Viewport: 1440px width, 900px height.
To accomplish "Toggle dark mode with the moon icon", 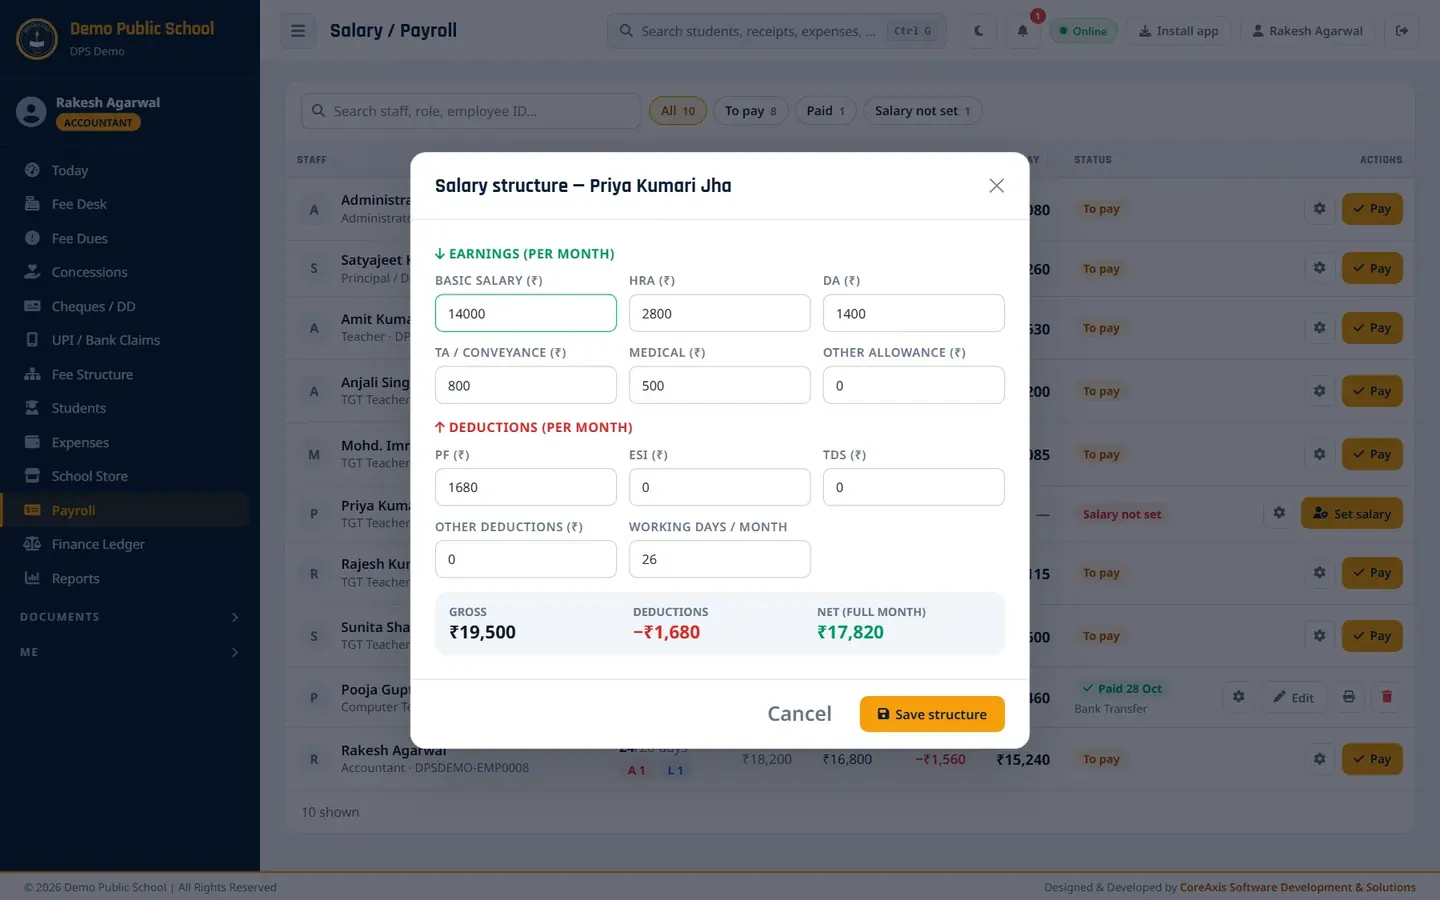I will coord(979,31).
